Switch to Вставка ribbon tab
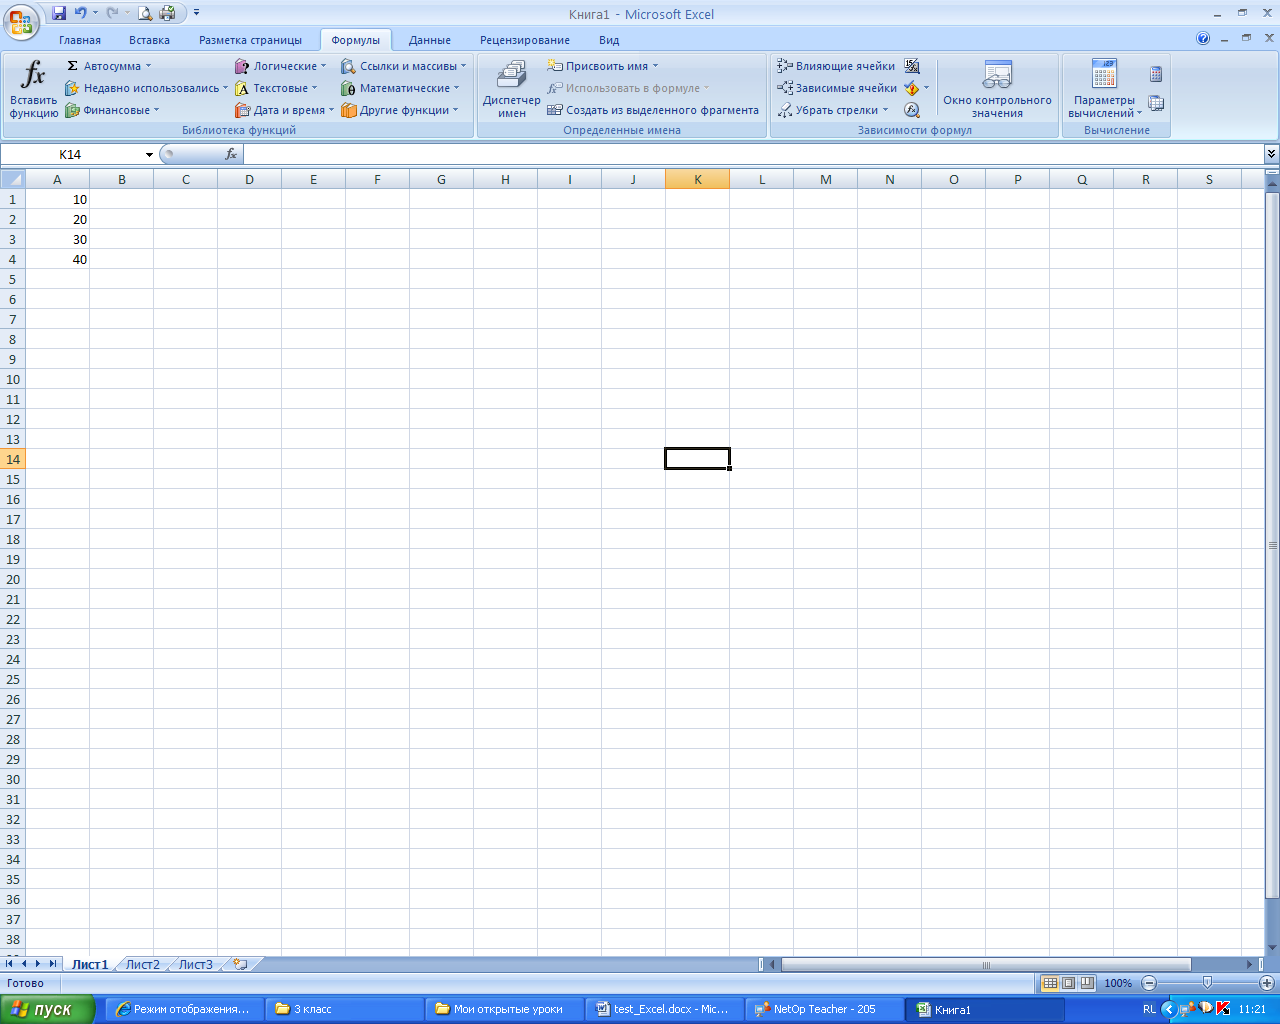 149,40
